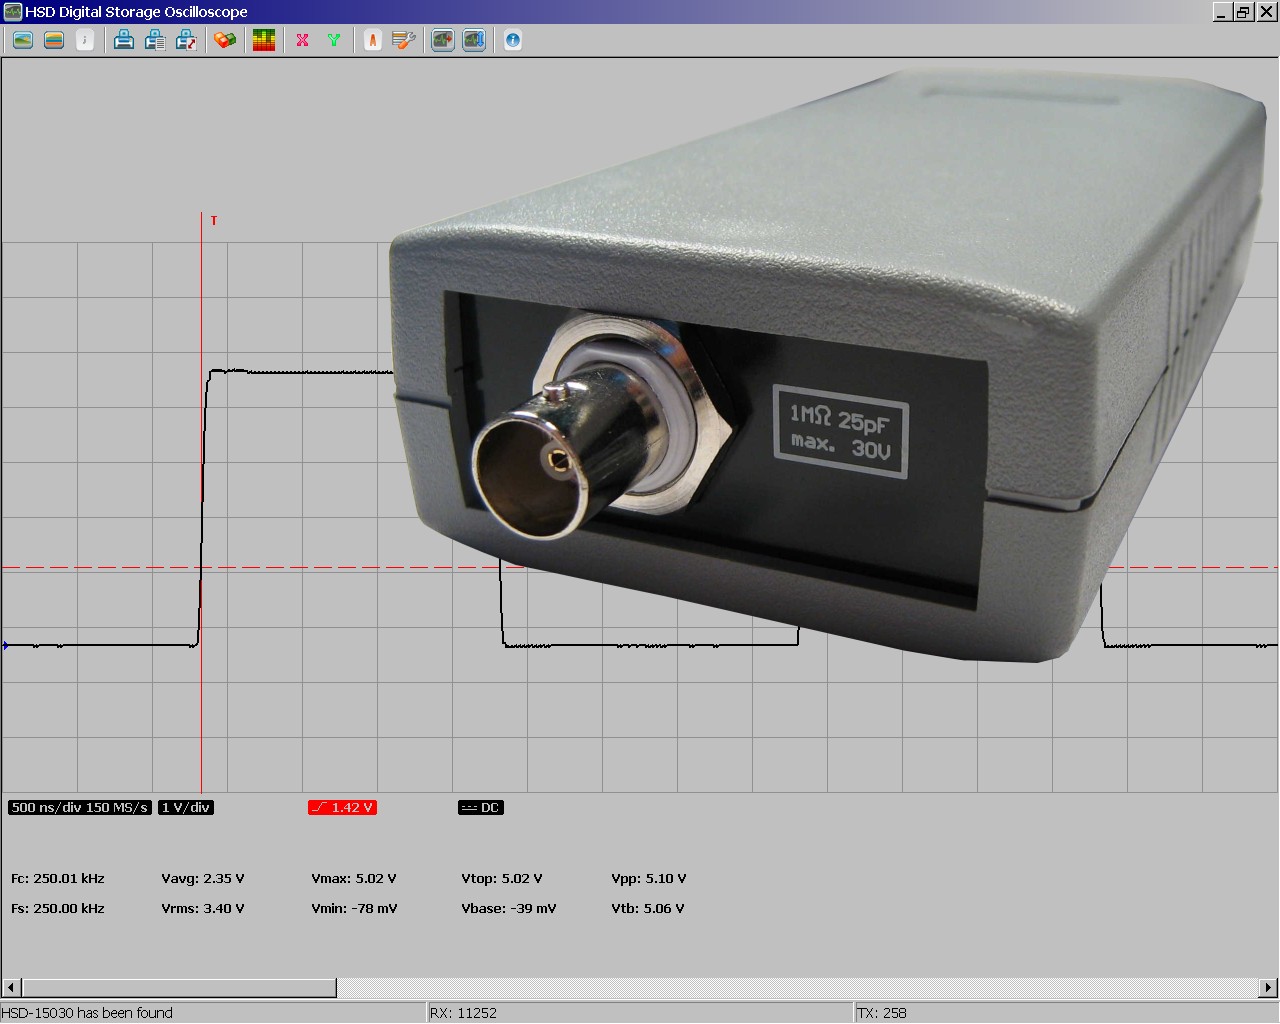Click the plain printer icon
The height and width of the screenshot is (1024, 1280).
click(x=124, y=40)
